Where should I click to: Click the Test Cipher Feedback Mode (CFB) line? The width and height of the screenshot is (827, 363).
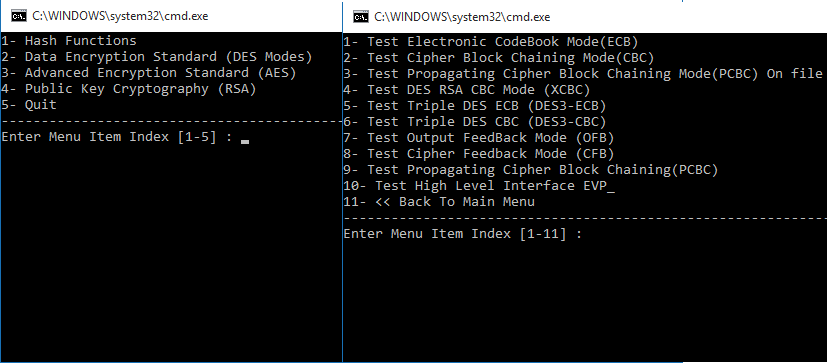pos(479,154)
